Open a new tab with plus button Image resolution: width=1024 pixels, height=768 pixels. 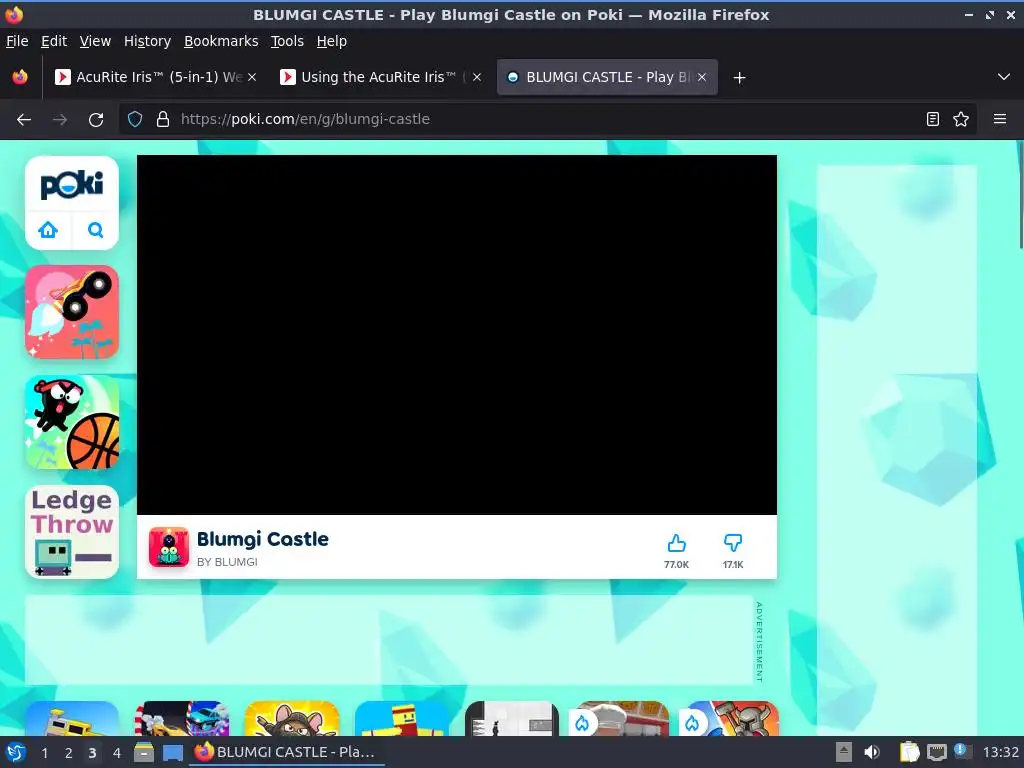point(739,78)
